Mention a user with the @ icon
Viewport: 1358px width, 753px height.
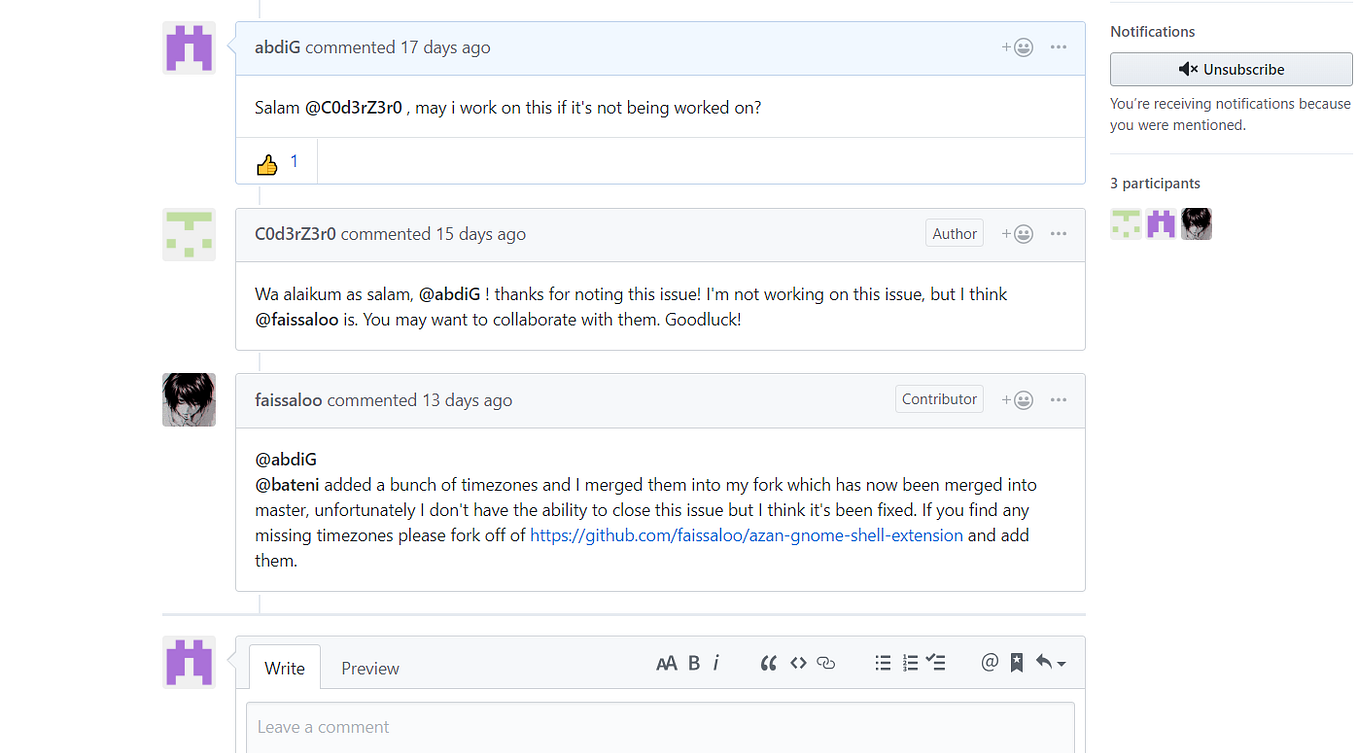tap(989, 662)
